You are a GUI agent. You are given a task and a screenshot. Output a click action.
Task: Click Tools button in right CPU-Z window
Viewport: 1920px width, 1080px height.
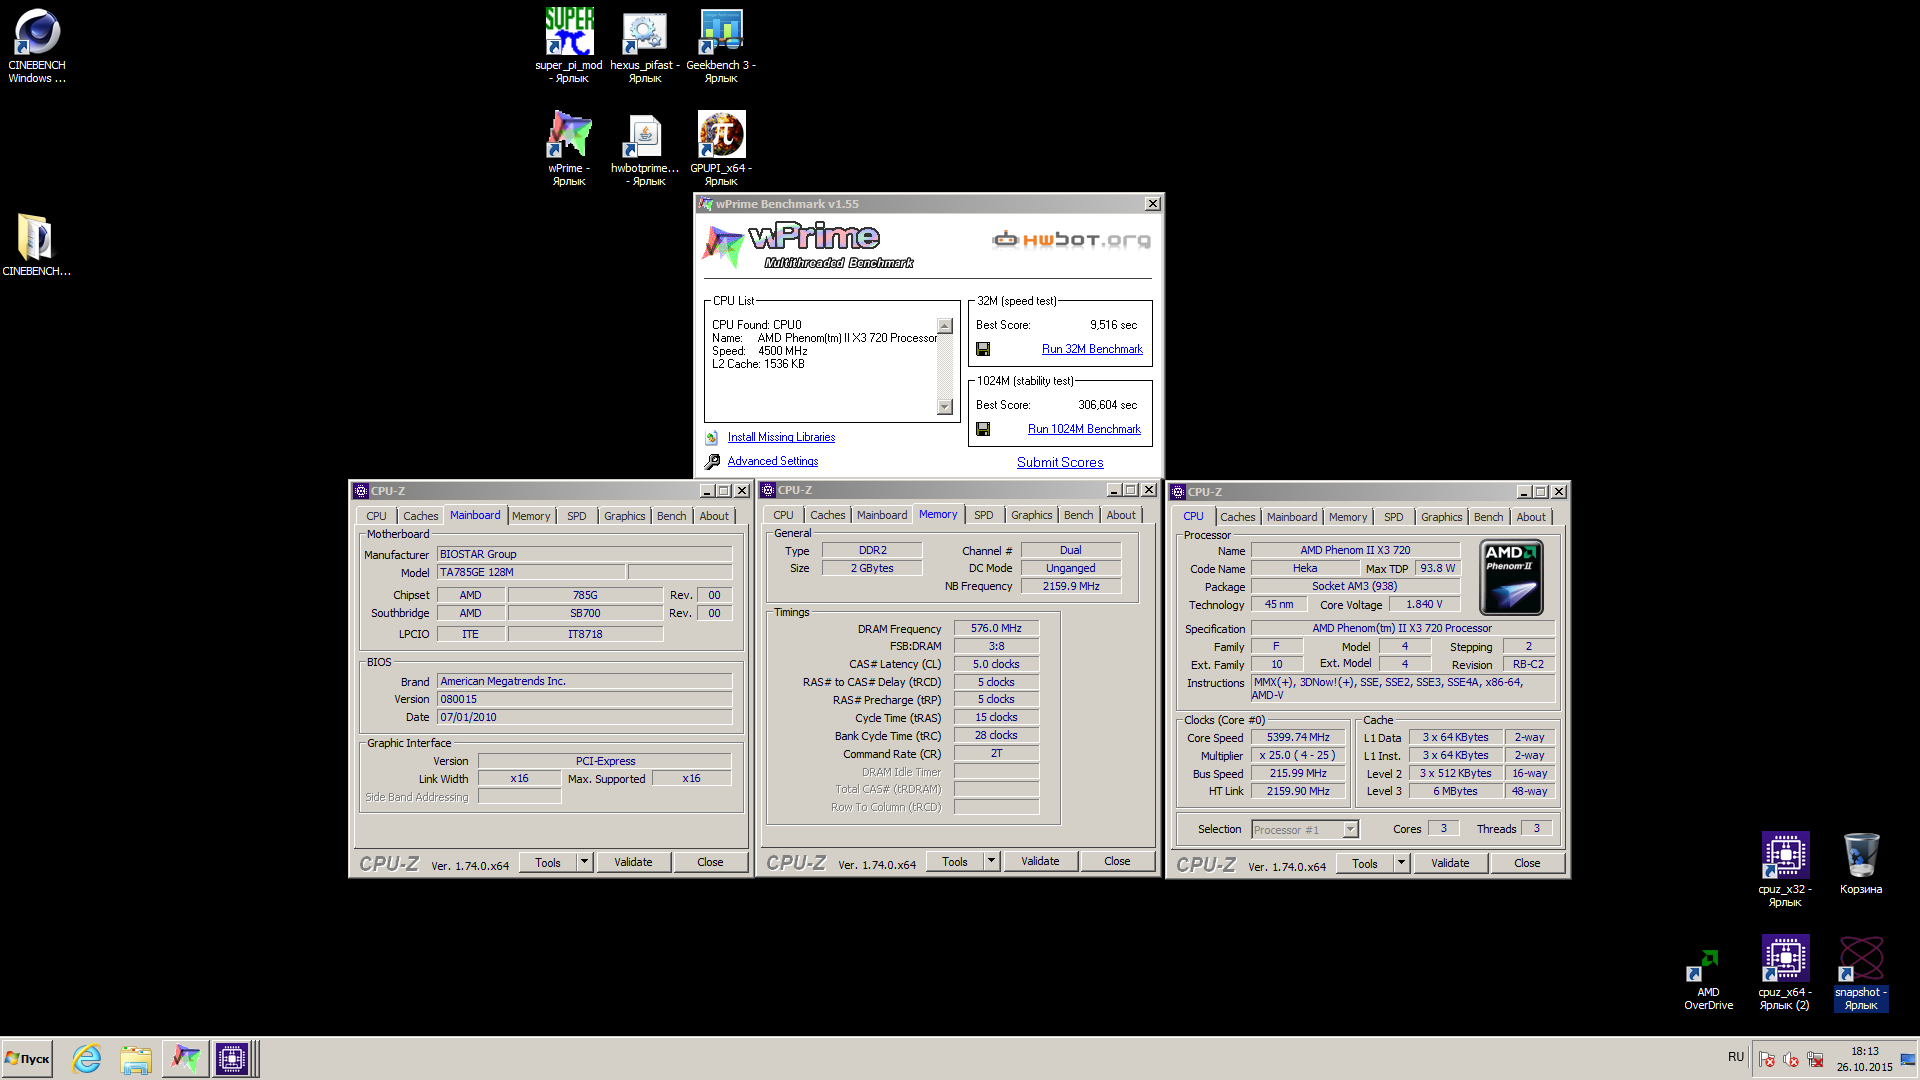1364,863
